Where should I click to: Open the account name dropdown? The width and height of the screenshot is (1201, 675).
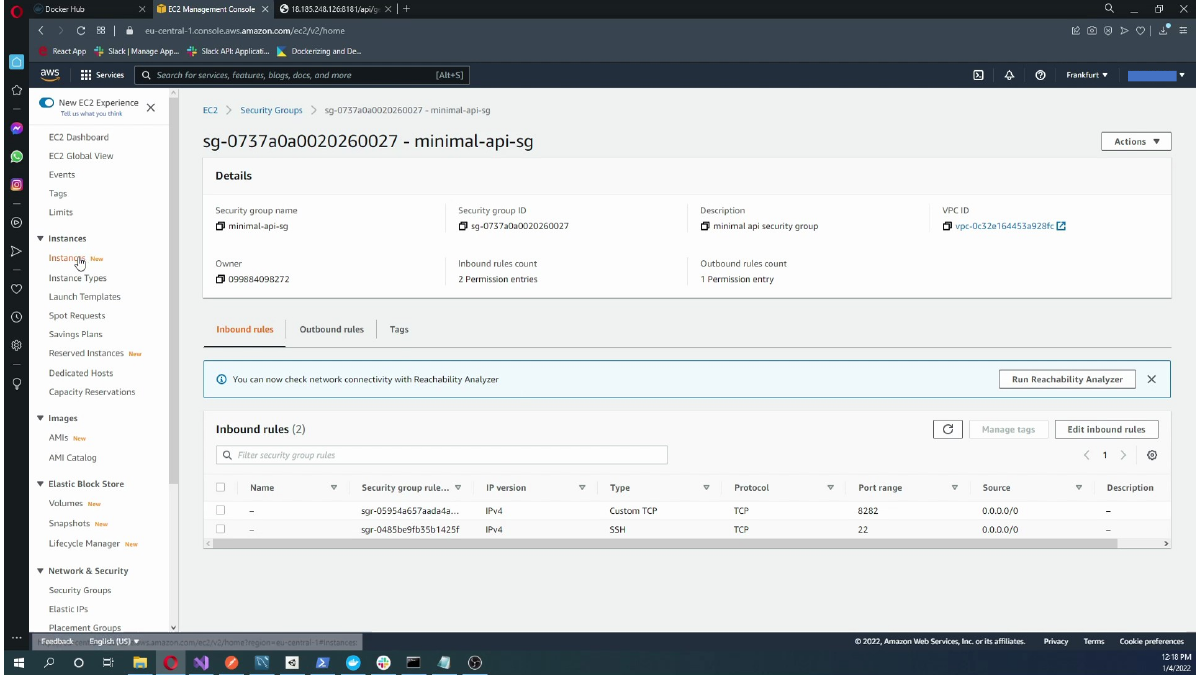[1156, 75]
